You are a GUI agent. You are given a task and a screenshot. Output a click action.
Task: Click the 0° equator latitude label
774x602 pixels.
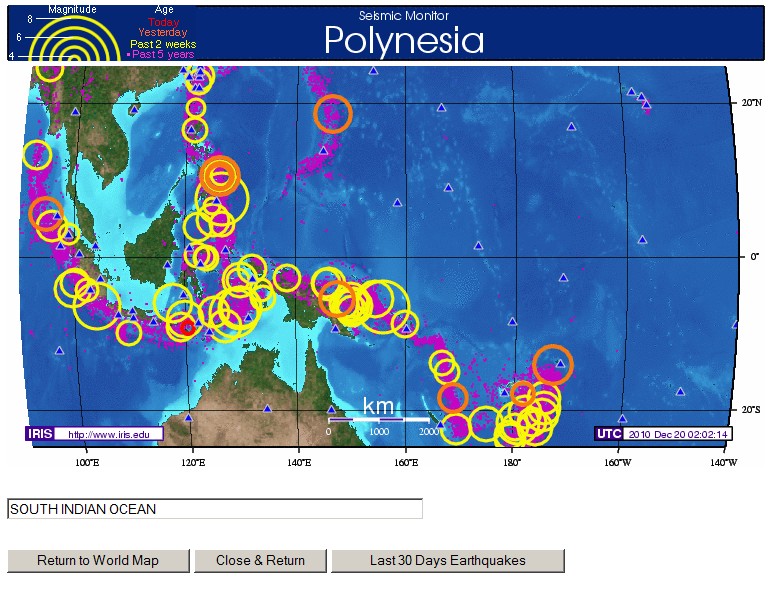(x=754, y=257)
